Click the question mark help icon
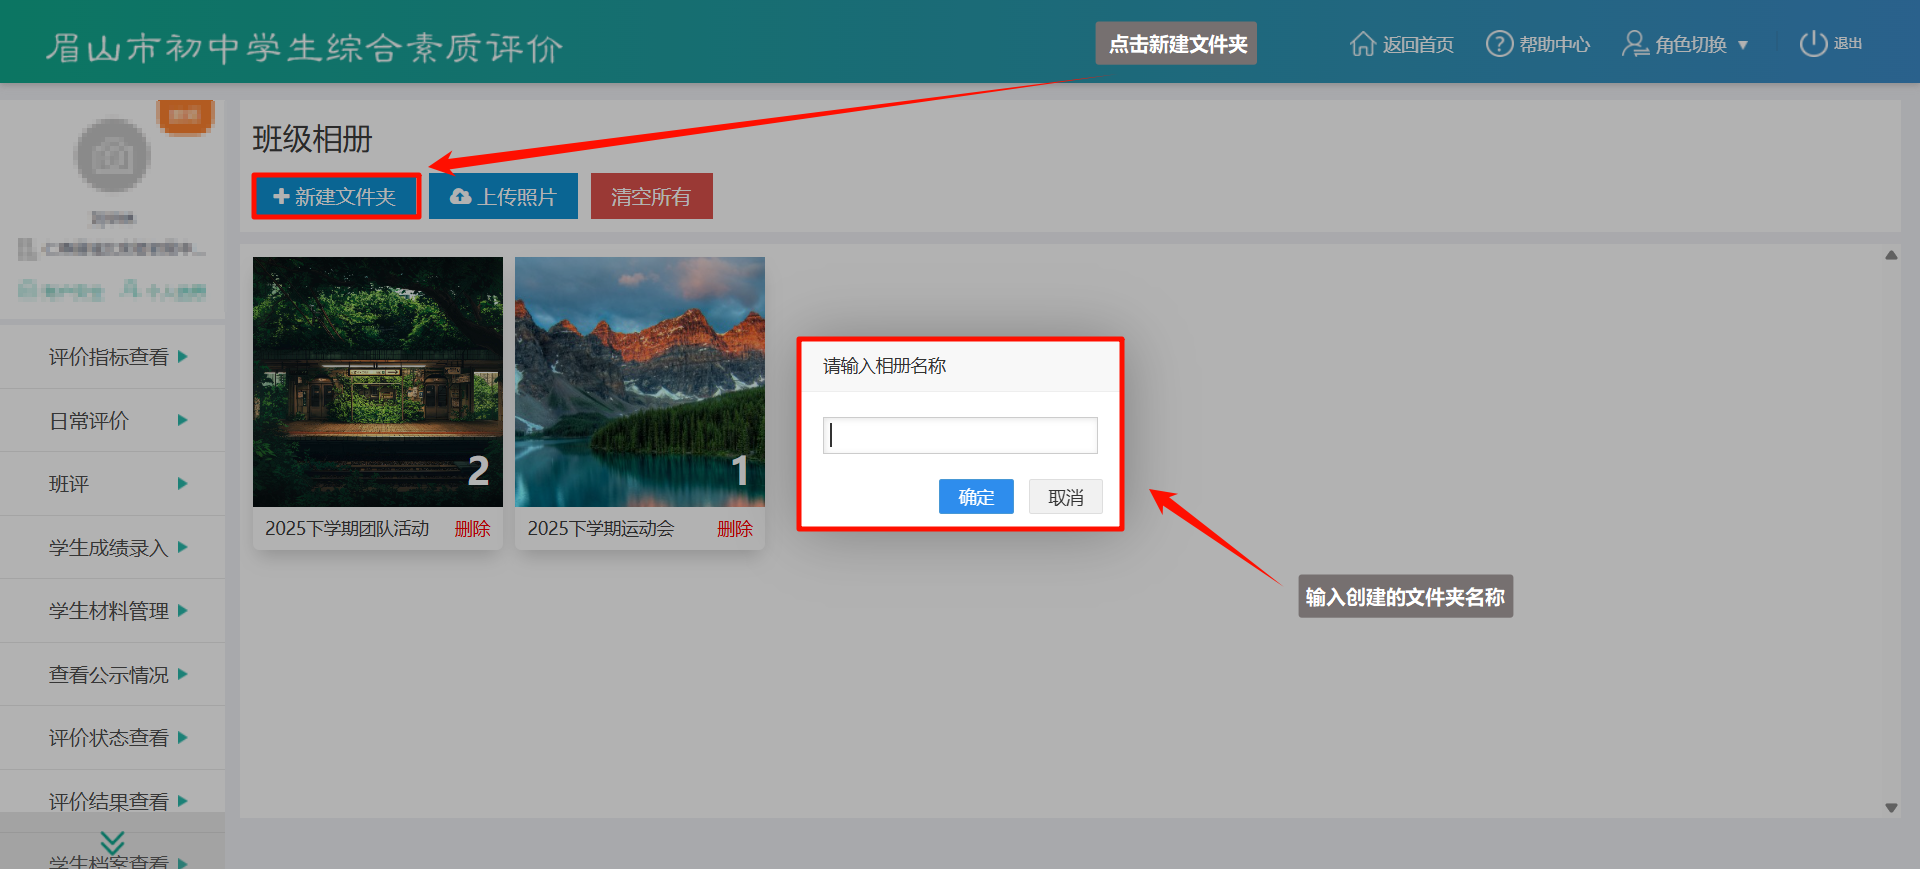Viewport: 1920px width, 869px height. pyautogui.click(x=1499, y=44)
